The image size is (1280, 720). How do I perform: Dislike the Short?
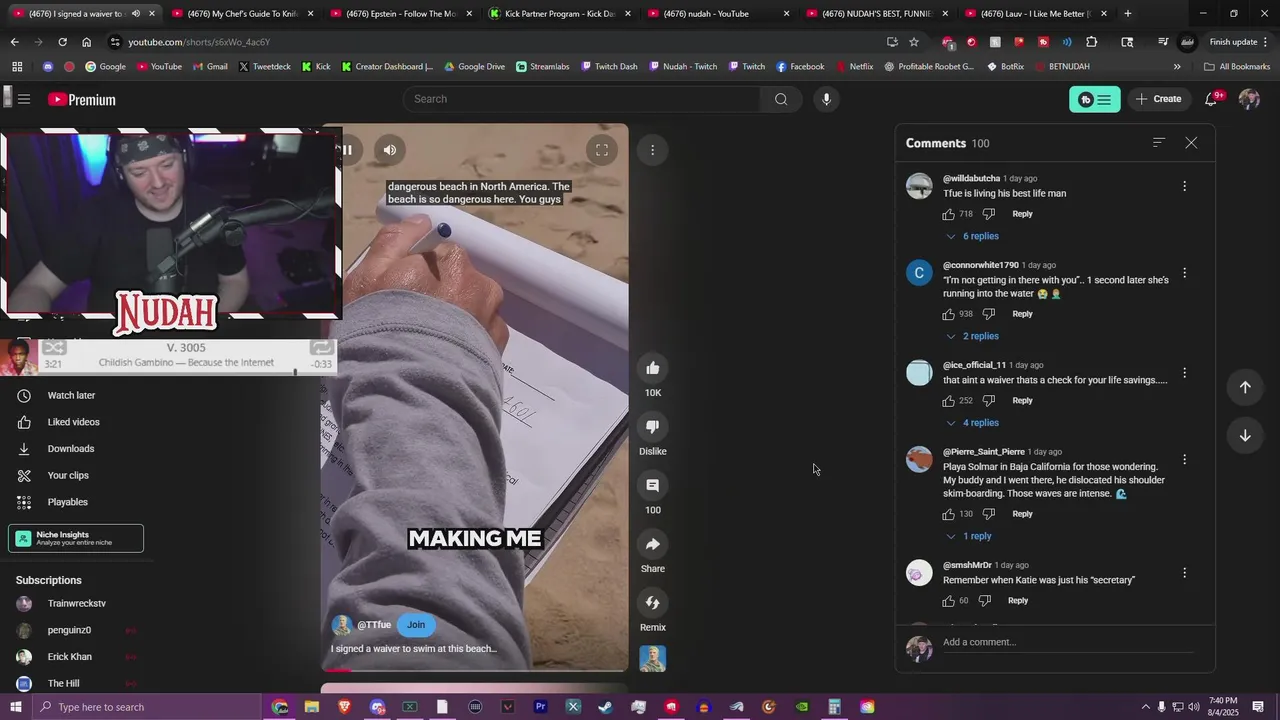tap(653, 427)
